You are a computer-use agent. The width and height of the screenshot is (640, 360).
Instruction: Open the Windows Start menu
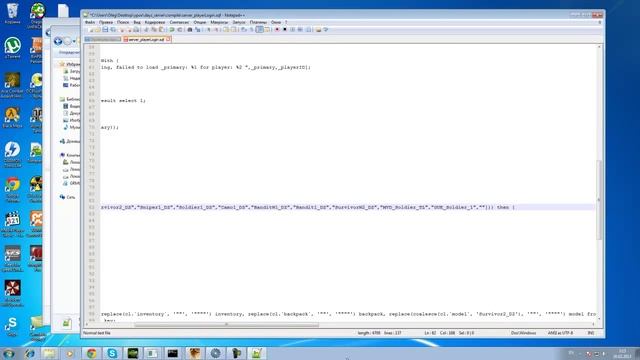(x=9, y=353)
